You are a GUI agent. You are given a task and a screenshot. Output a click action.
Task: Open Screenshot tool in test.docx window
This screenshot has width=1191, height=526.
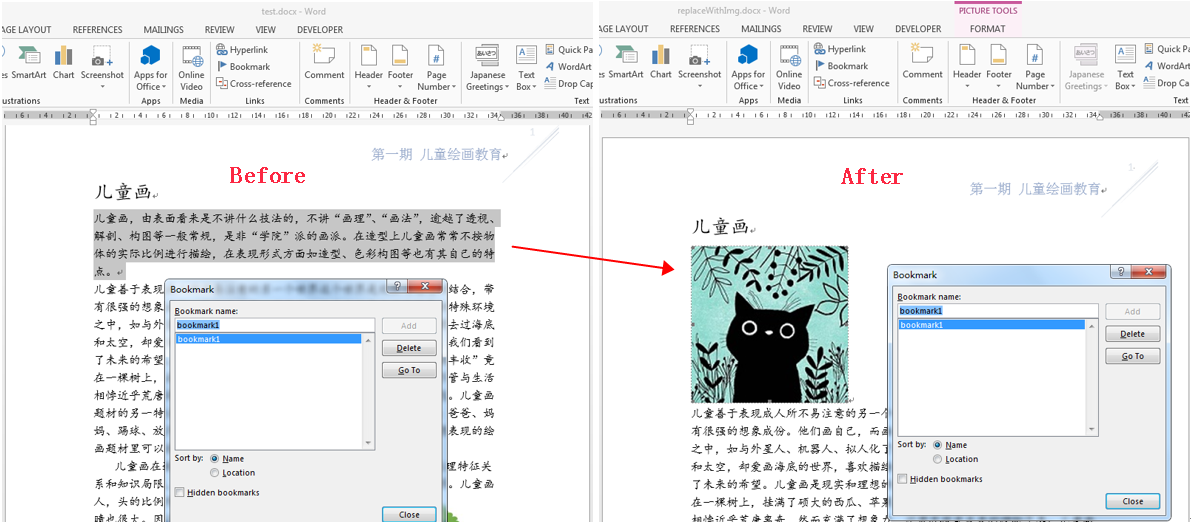click(102, 67)
